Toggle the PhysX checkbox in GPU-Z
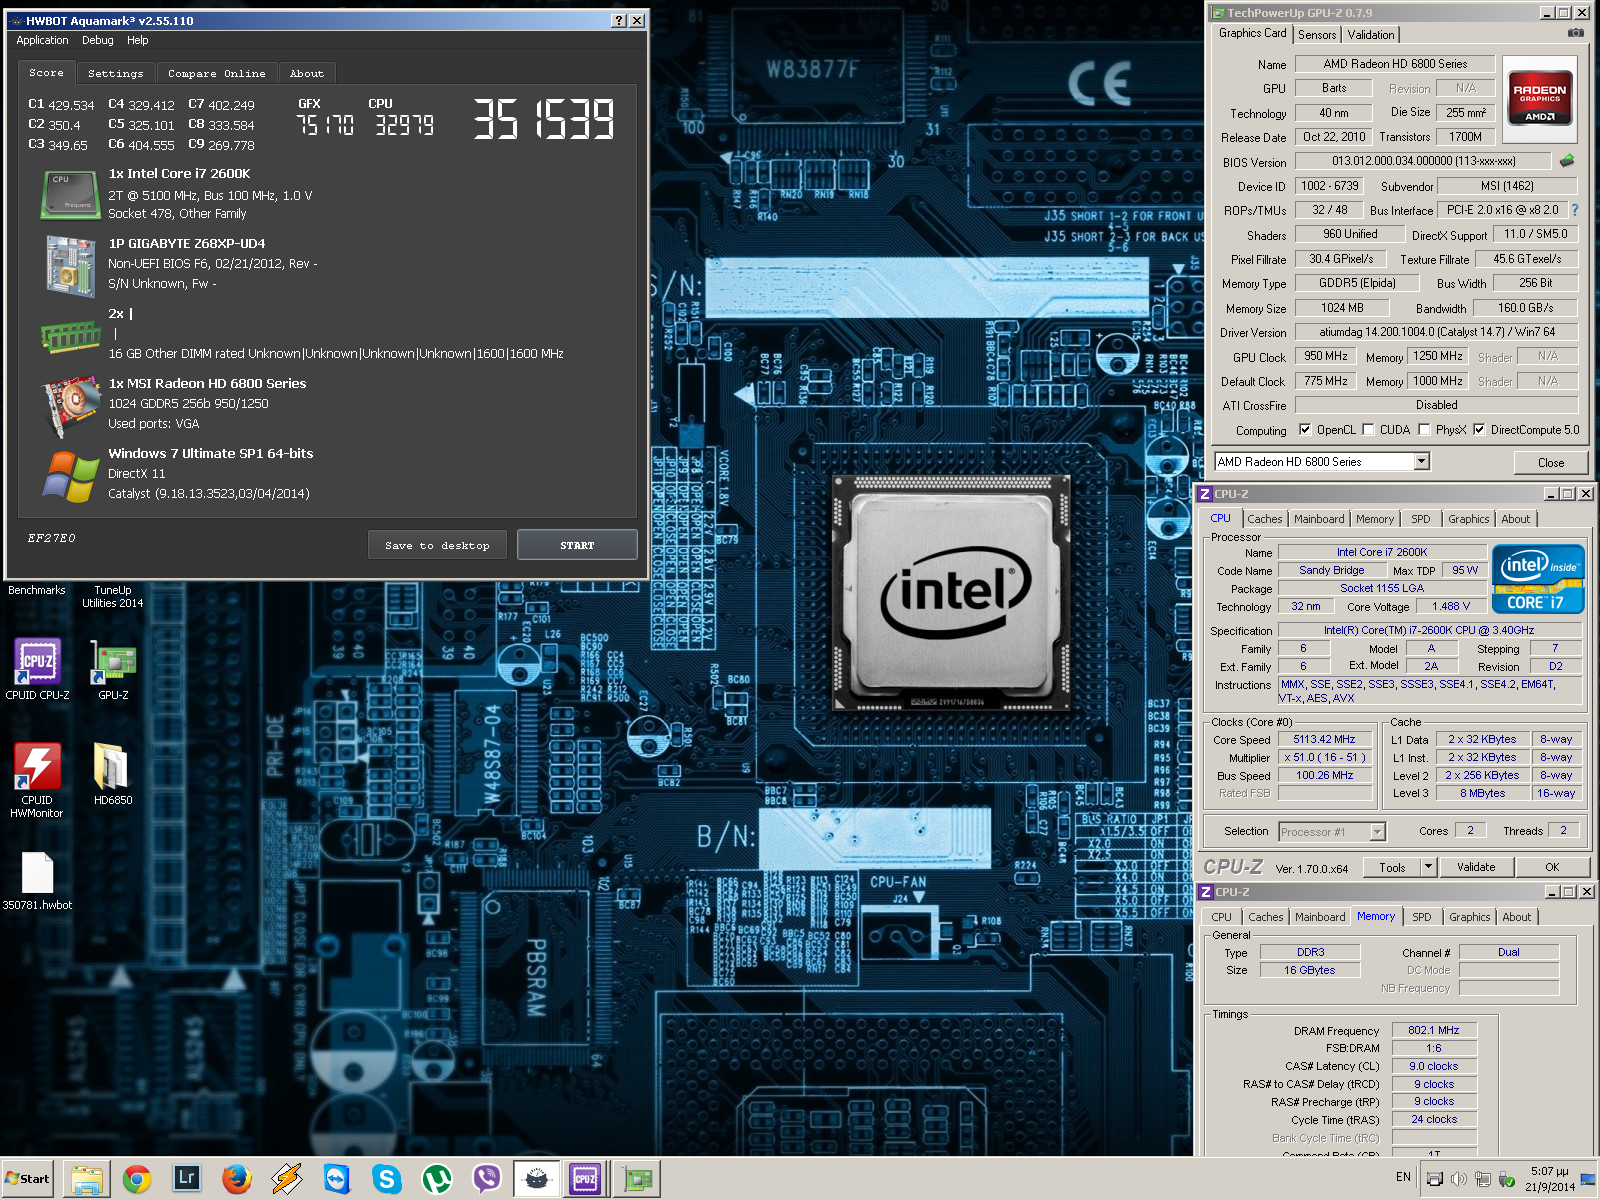 [x=1424, y=430]
